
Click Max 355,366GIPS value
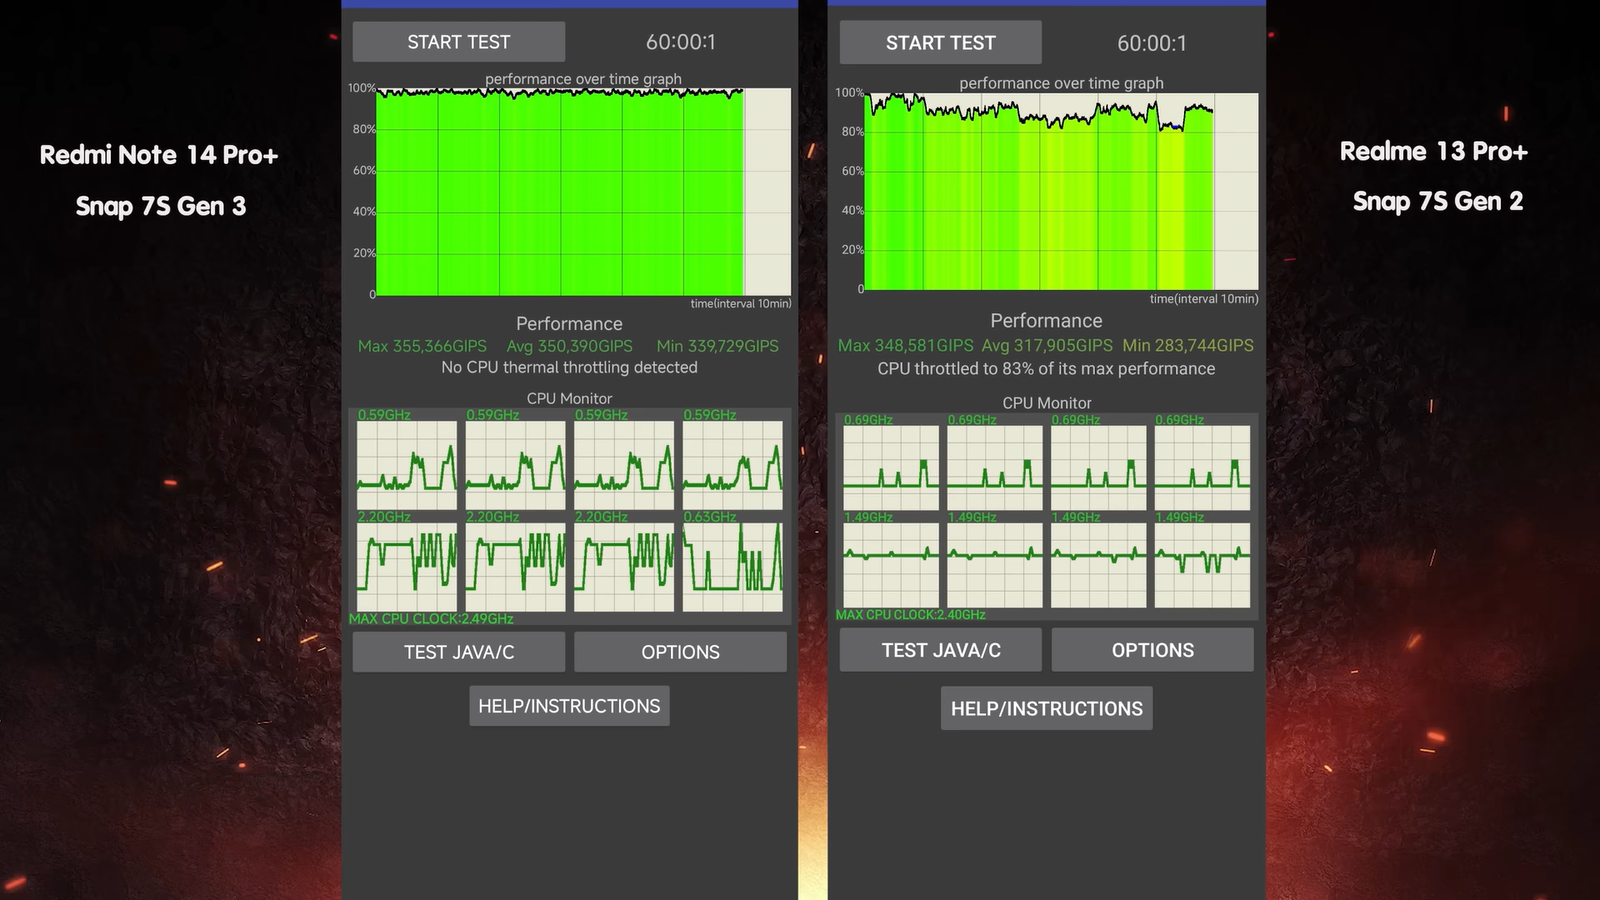point(422,346)
